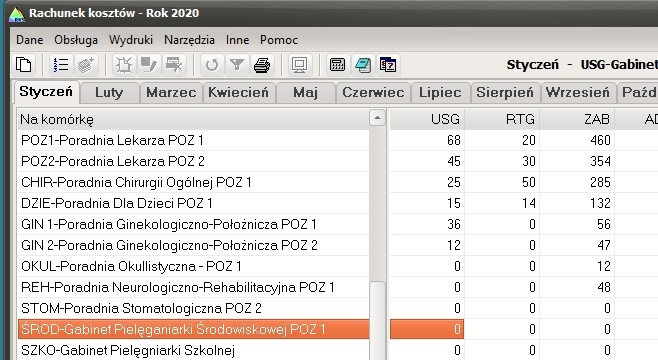658x360 pixels.
Task: Select row GIN 1-Poradnia Ginekologiczno-Położnicza POZ 1
Action: pyautogui.click(x=193, y=224)
